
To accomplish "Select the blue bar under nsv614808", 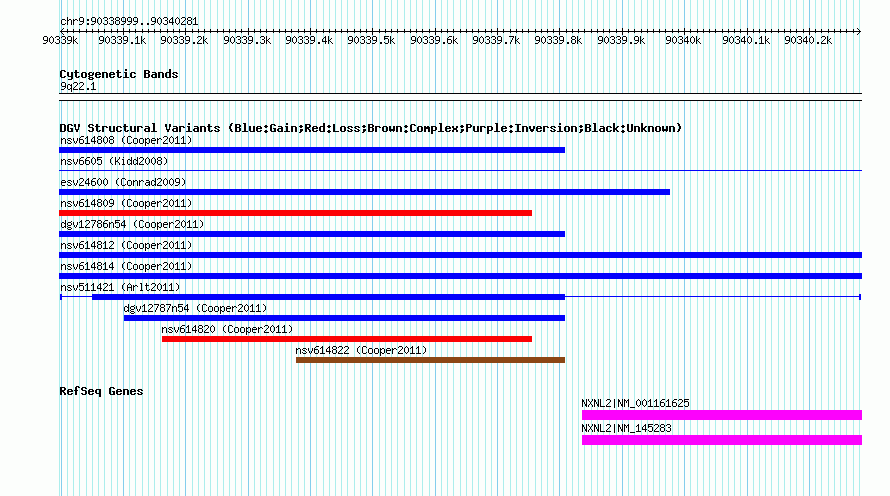I will [312, 150].
